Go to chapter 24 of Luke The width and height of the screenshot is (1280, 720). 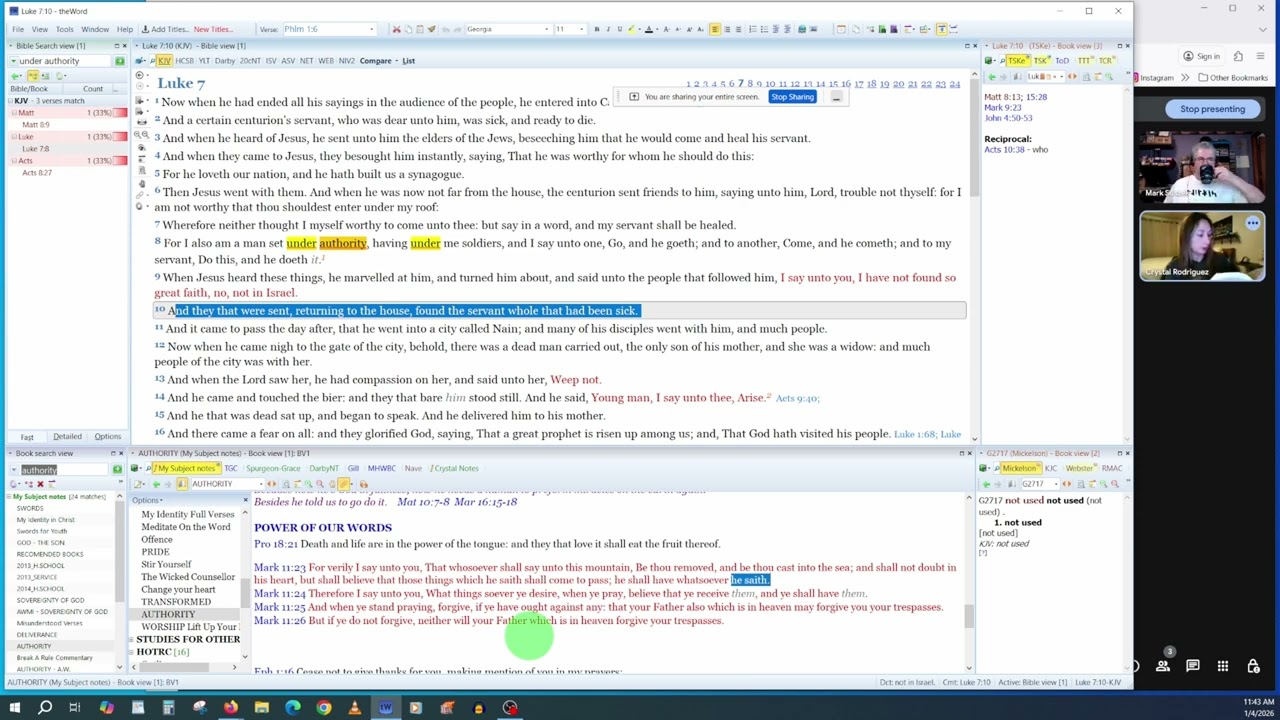coord(955,84)
